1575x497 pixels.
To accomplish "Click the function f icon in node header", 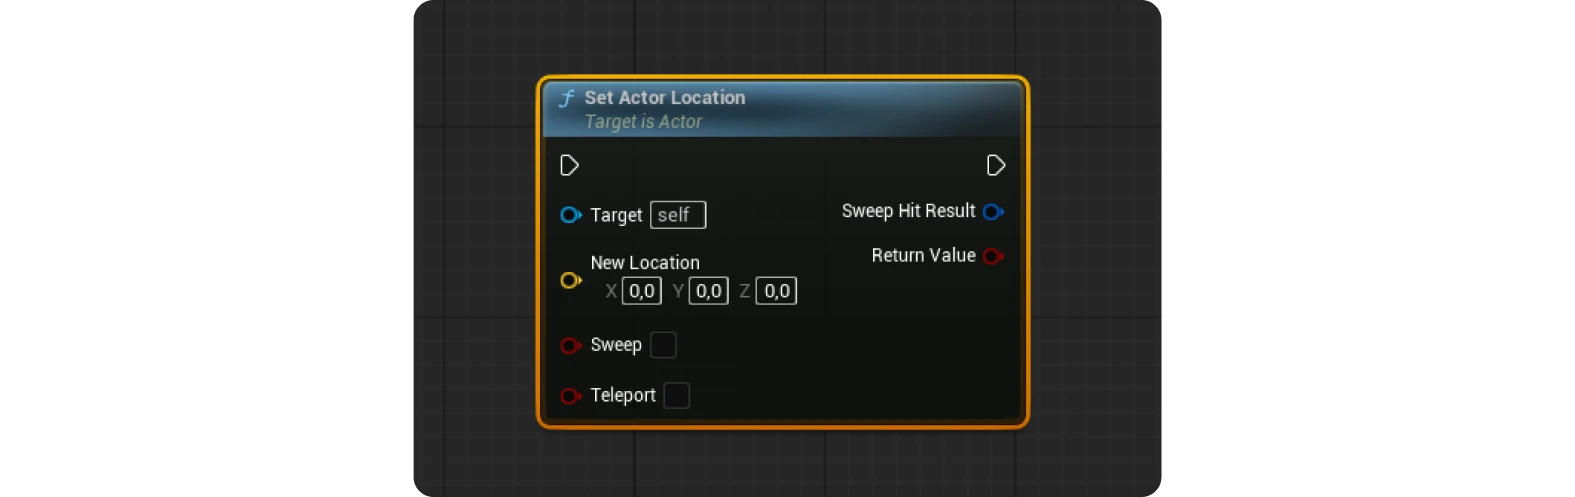I will [x=567, y=98].
